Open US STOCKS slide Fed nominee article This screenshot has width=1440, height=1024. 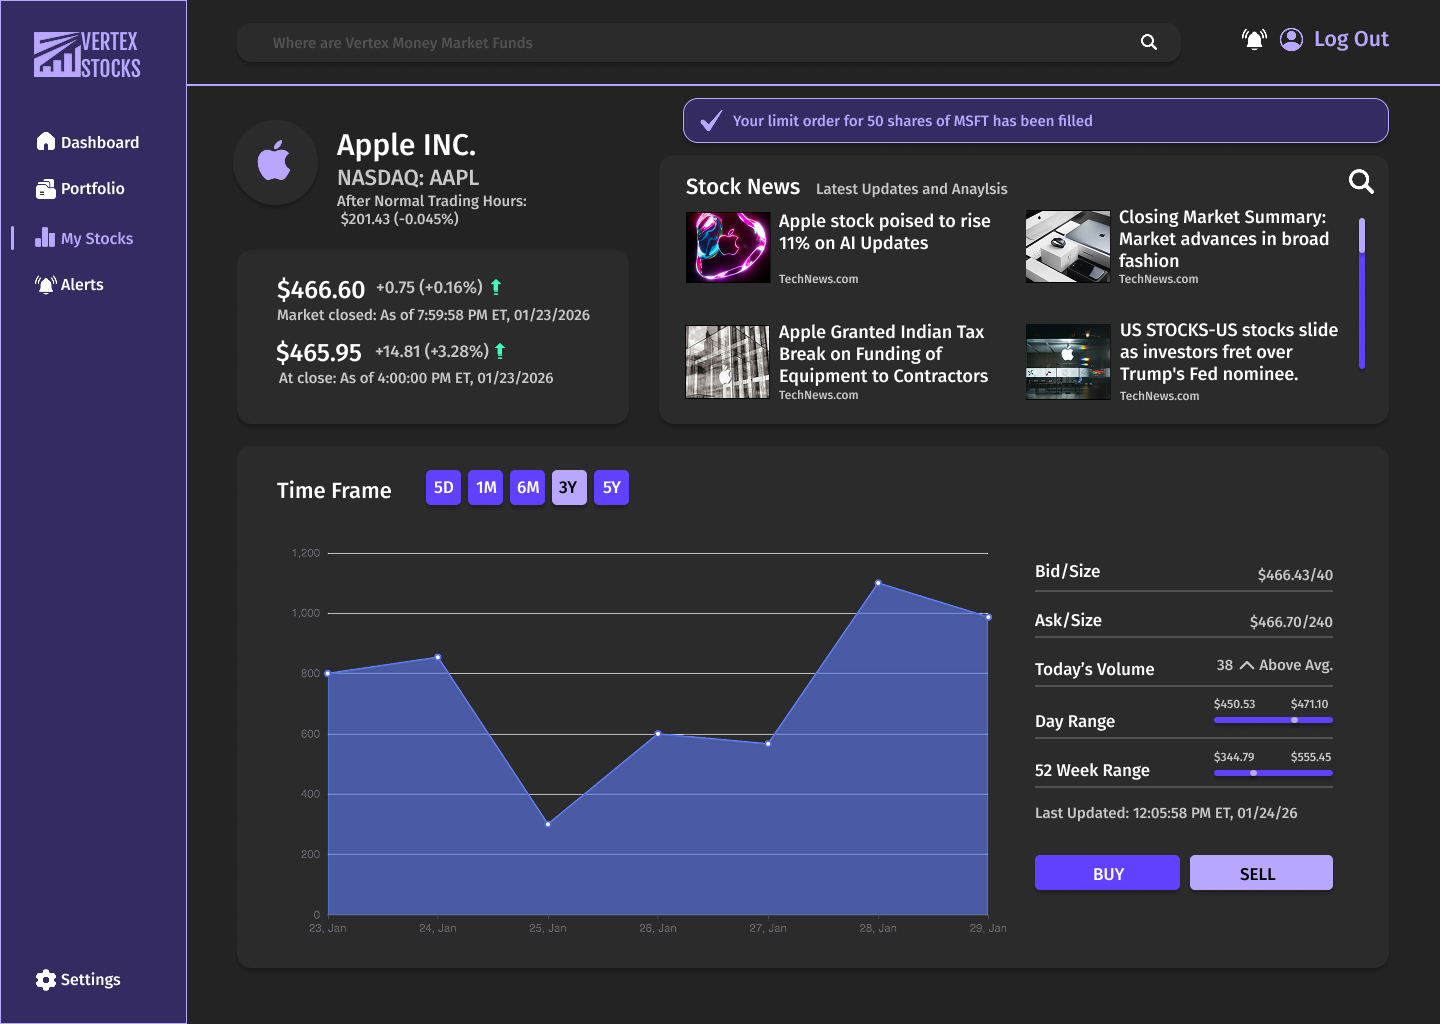coord(1229,352)
